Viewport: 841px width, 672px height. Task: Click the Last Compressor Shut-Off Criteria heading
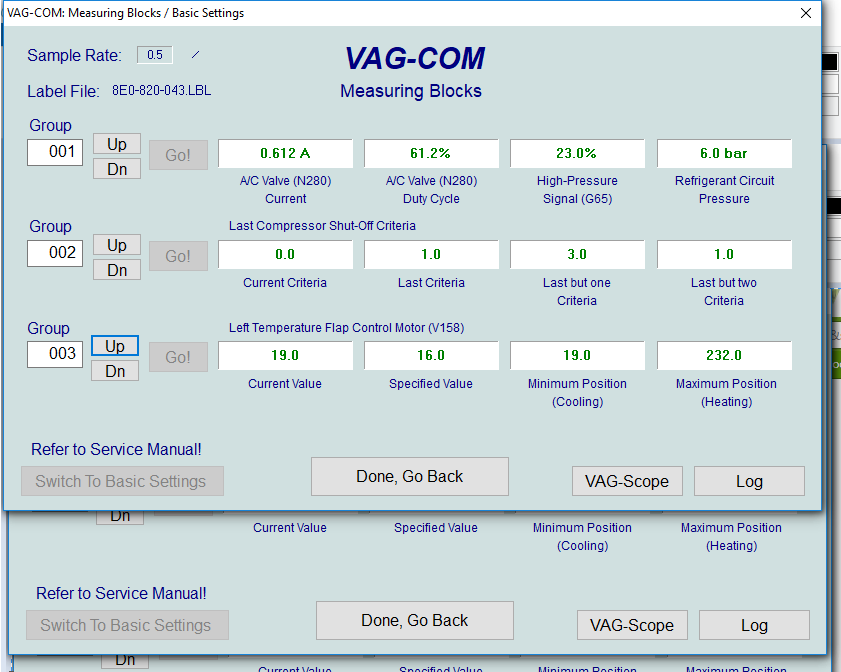coord(322,226)
